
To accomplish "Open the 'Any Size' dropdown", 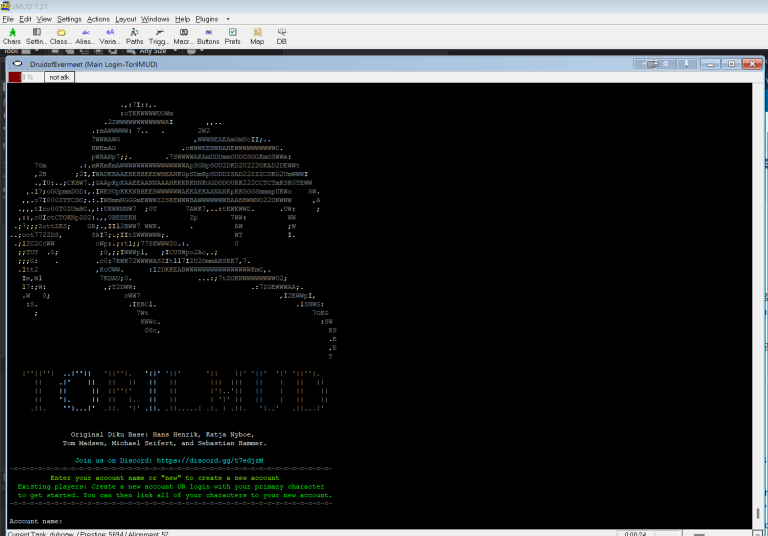I will tap(158, 51).
